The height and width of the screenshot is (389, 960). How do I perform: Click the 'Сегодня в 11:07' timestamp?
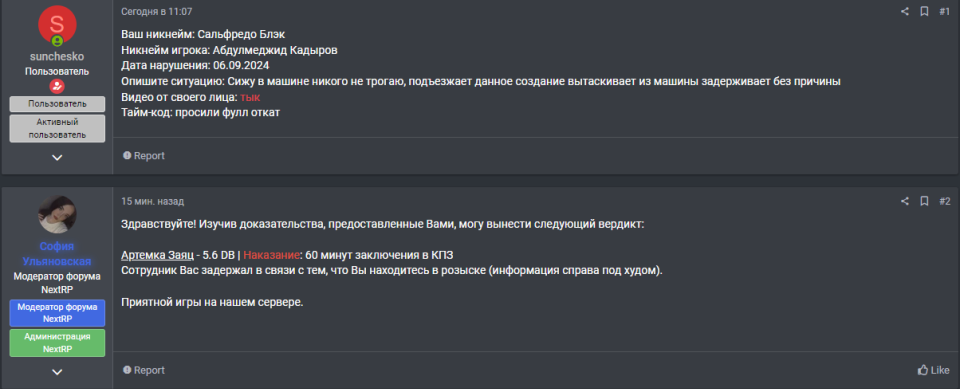(x=157, y=11)
